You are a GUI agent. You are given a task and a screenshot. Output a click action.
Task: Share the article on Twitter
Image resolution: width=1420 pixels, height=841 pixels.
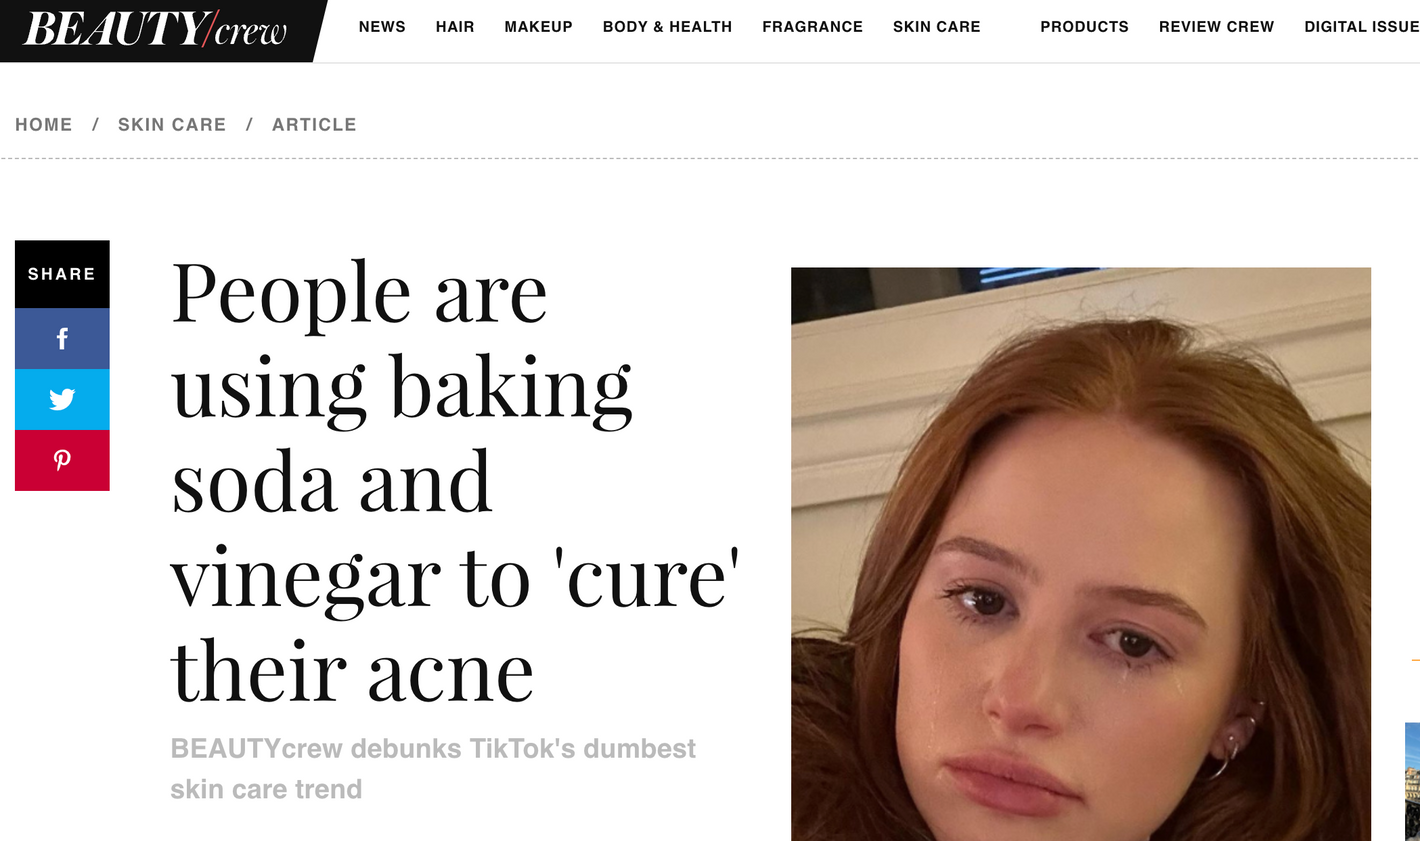click(62, 400)
